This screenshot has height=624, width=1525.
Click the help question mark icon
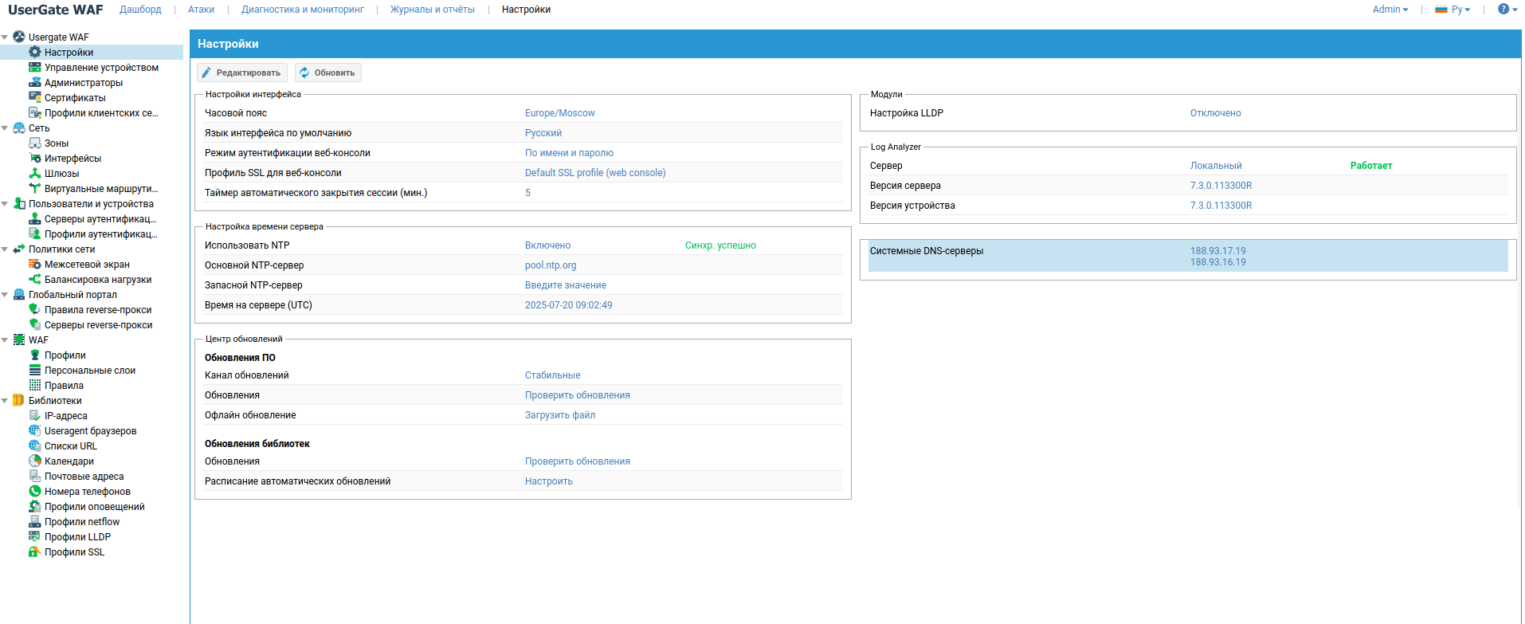pos(1502,9)
